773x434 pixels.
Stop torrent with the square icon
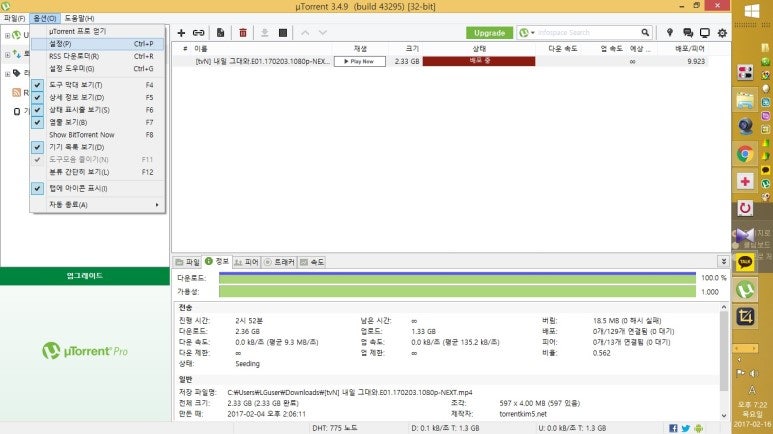click(283, 33)
